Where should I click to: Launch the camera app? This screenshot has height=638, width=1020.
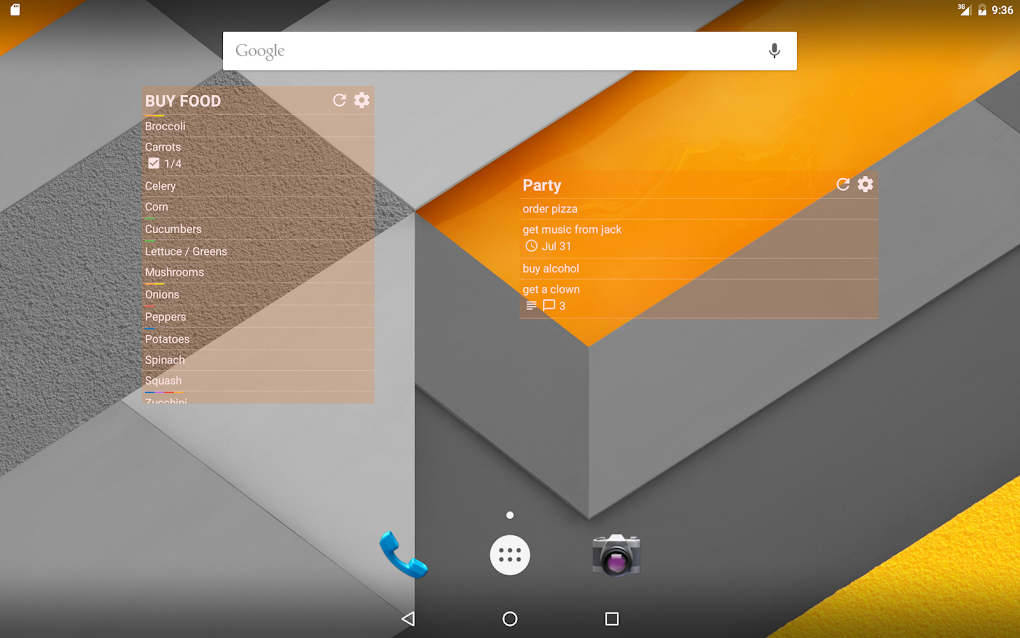pyautogui.click(x=617, y=555)
